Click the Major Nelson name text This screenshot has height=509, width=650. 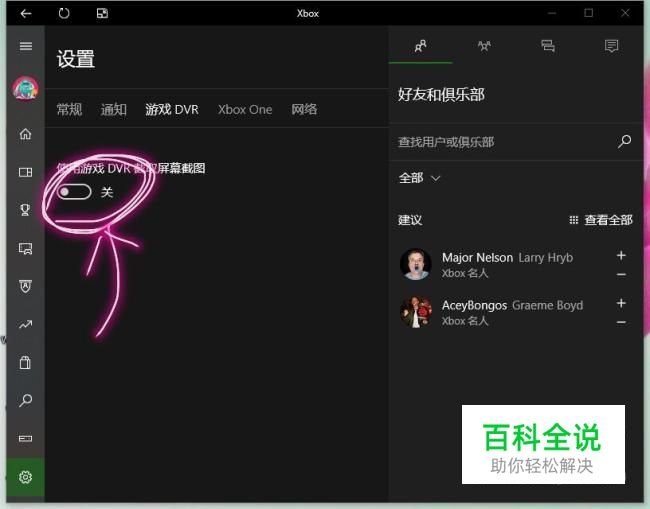pyautogui.click(x=478, y=257)
